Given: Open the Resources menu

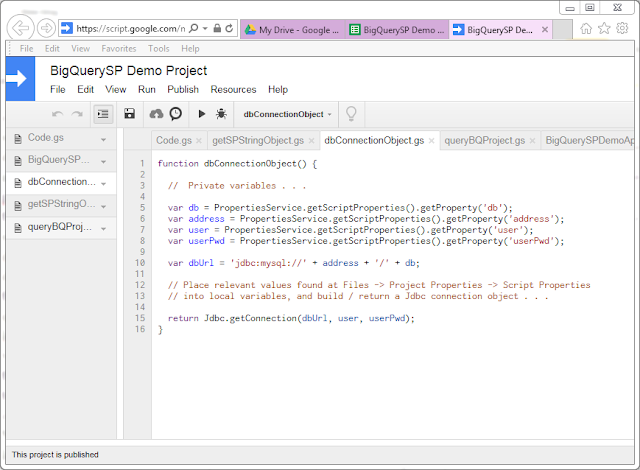Looking at the screenshot, I should pos(233,89).
